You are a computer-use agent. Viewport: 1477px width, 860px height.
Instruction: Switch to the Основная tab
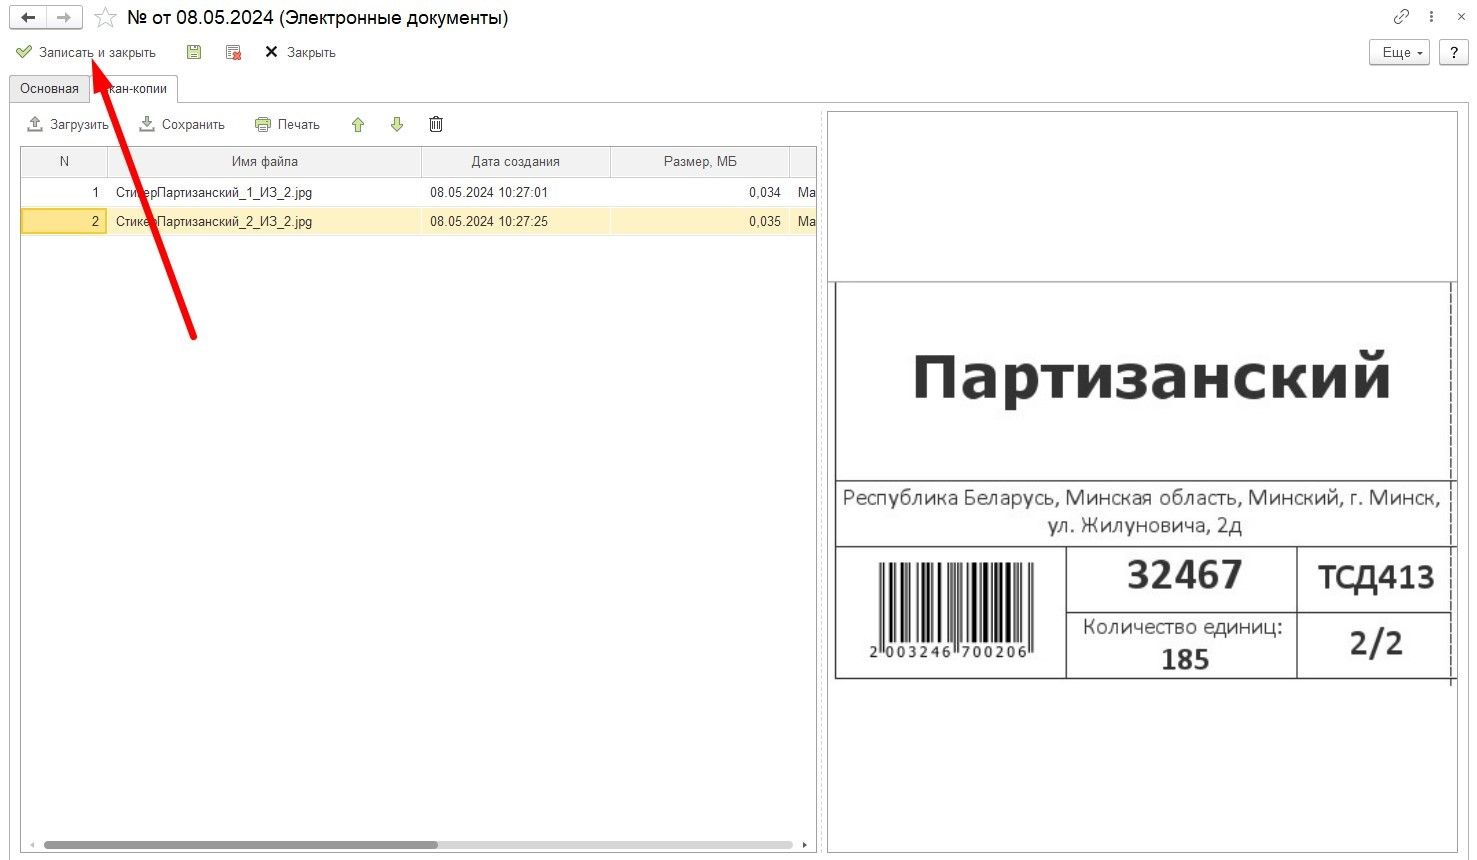coord(49,89)
